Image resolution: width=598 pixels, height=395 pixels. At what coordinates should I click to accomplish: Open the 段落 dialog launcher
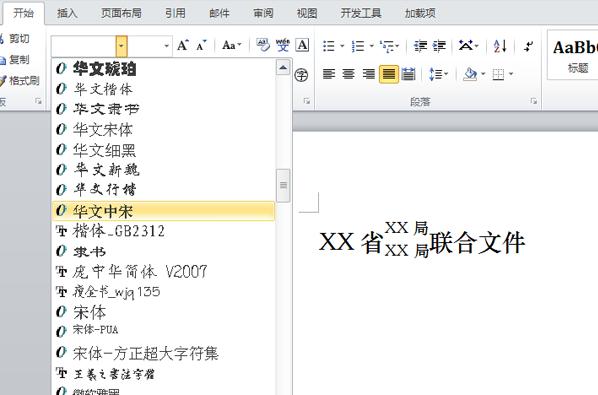[534, 101]
